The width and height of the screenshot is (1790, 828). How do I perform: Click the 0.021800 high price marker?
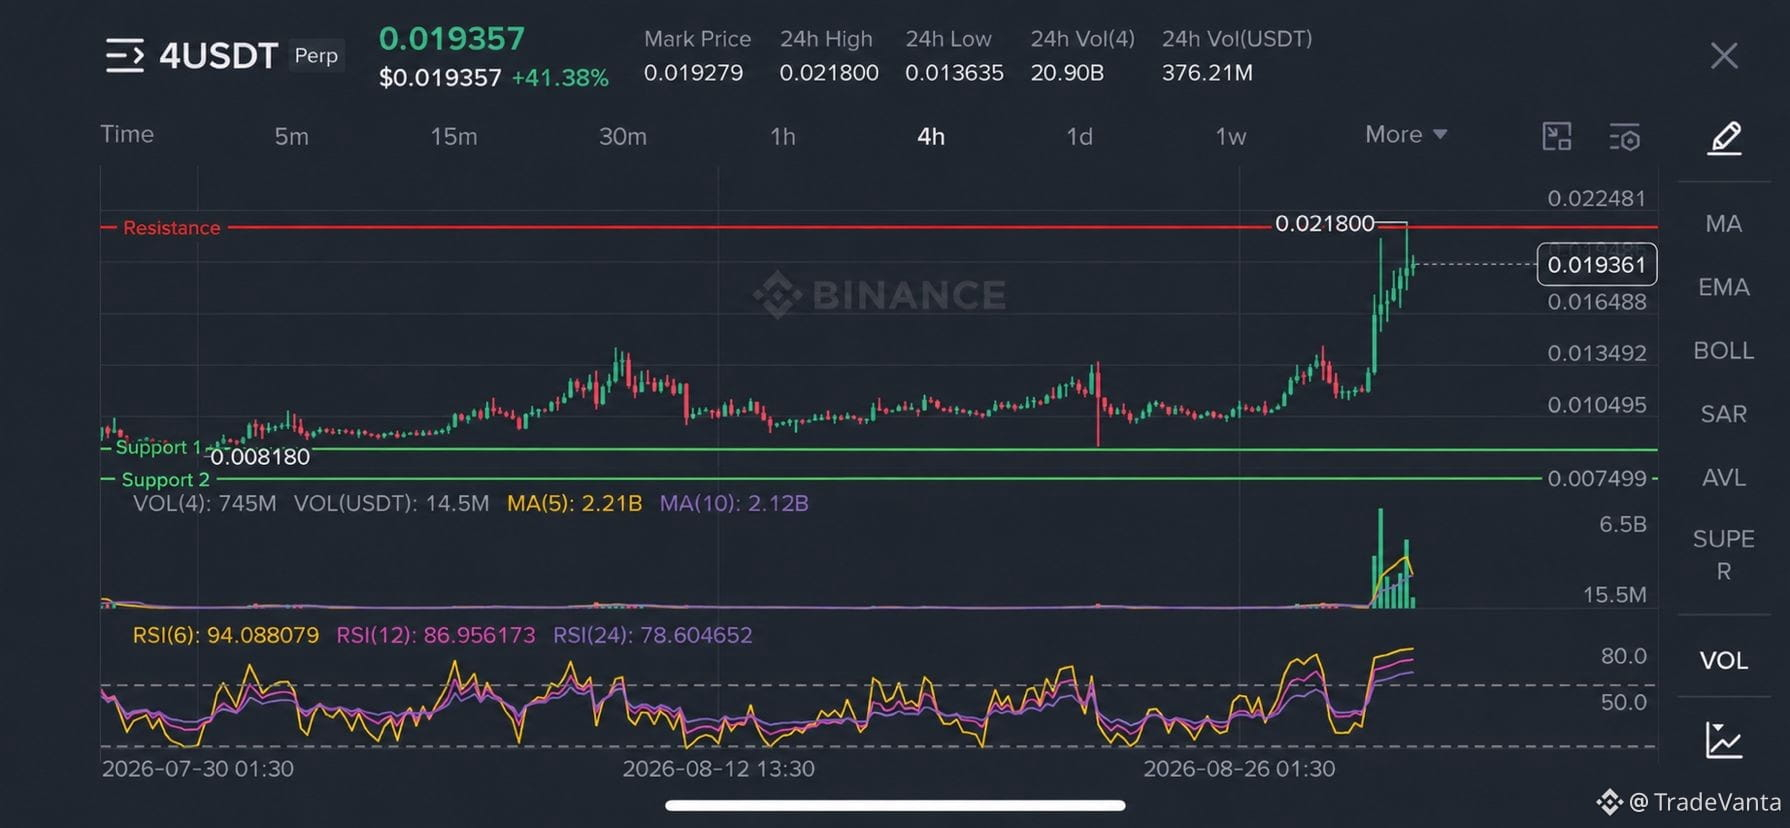click(1325, 224)
